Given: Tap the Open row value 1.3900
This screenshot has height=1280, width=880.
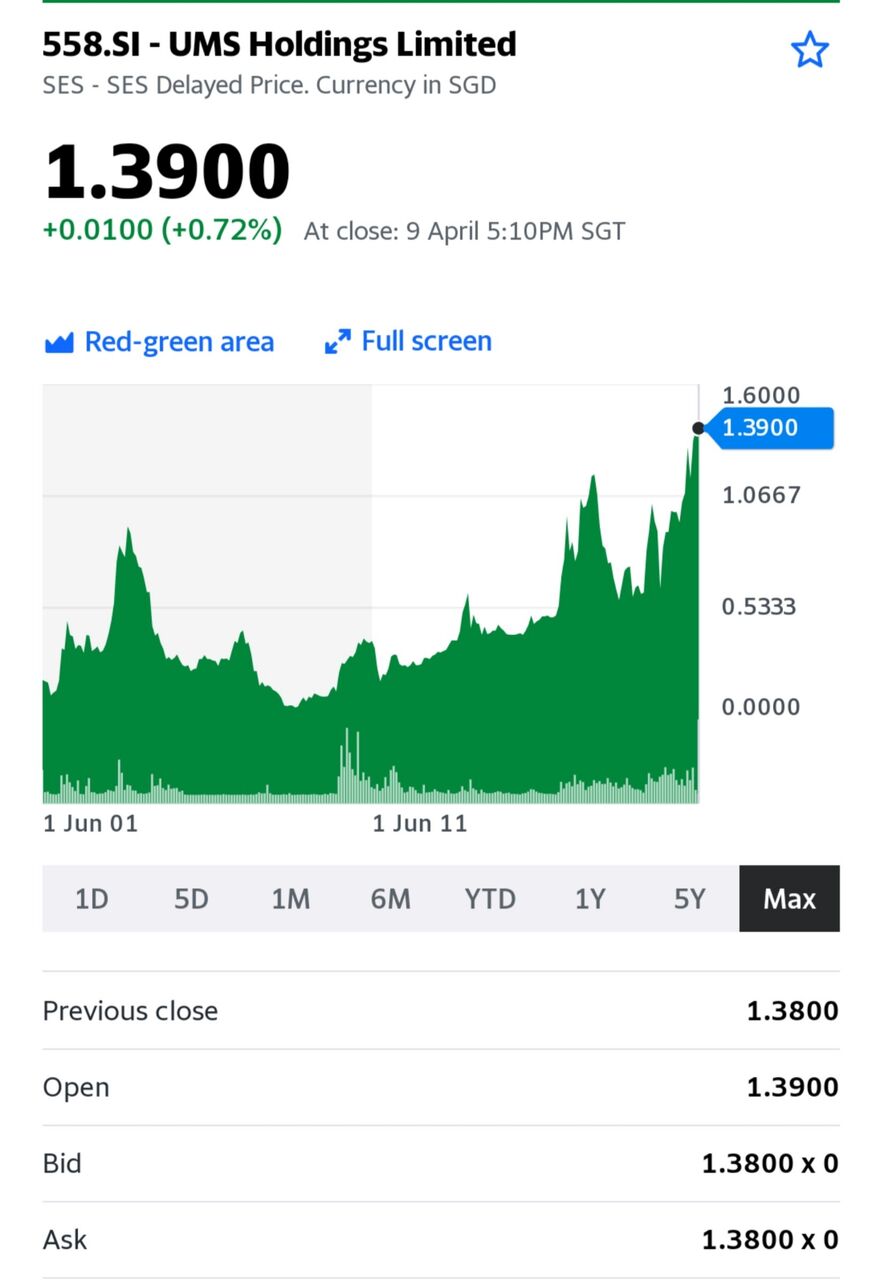Looking at the screenshot, I should click(793, 1087).
